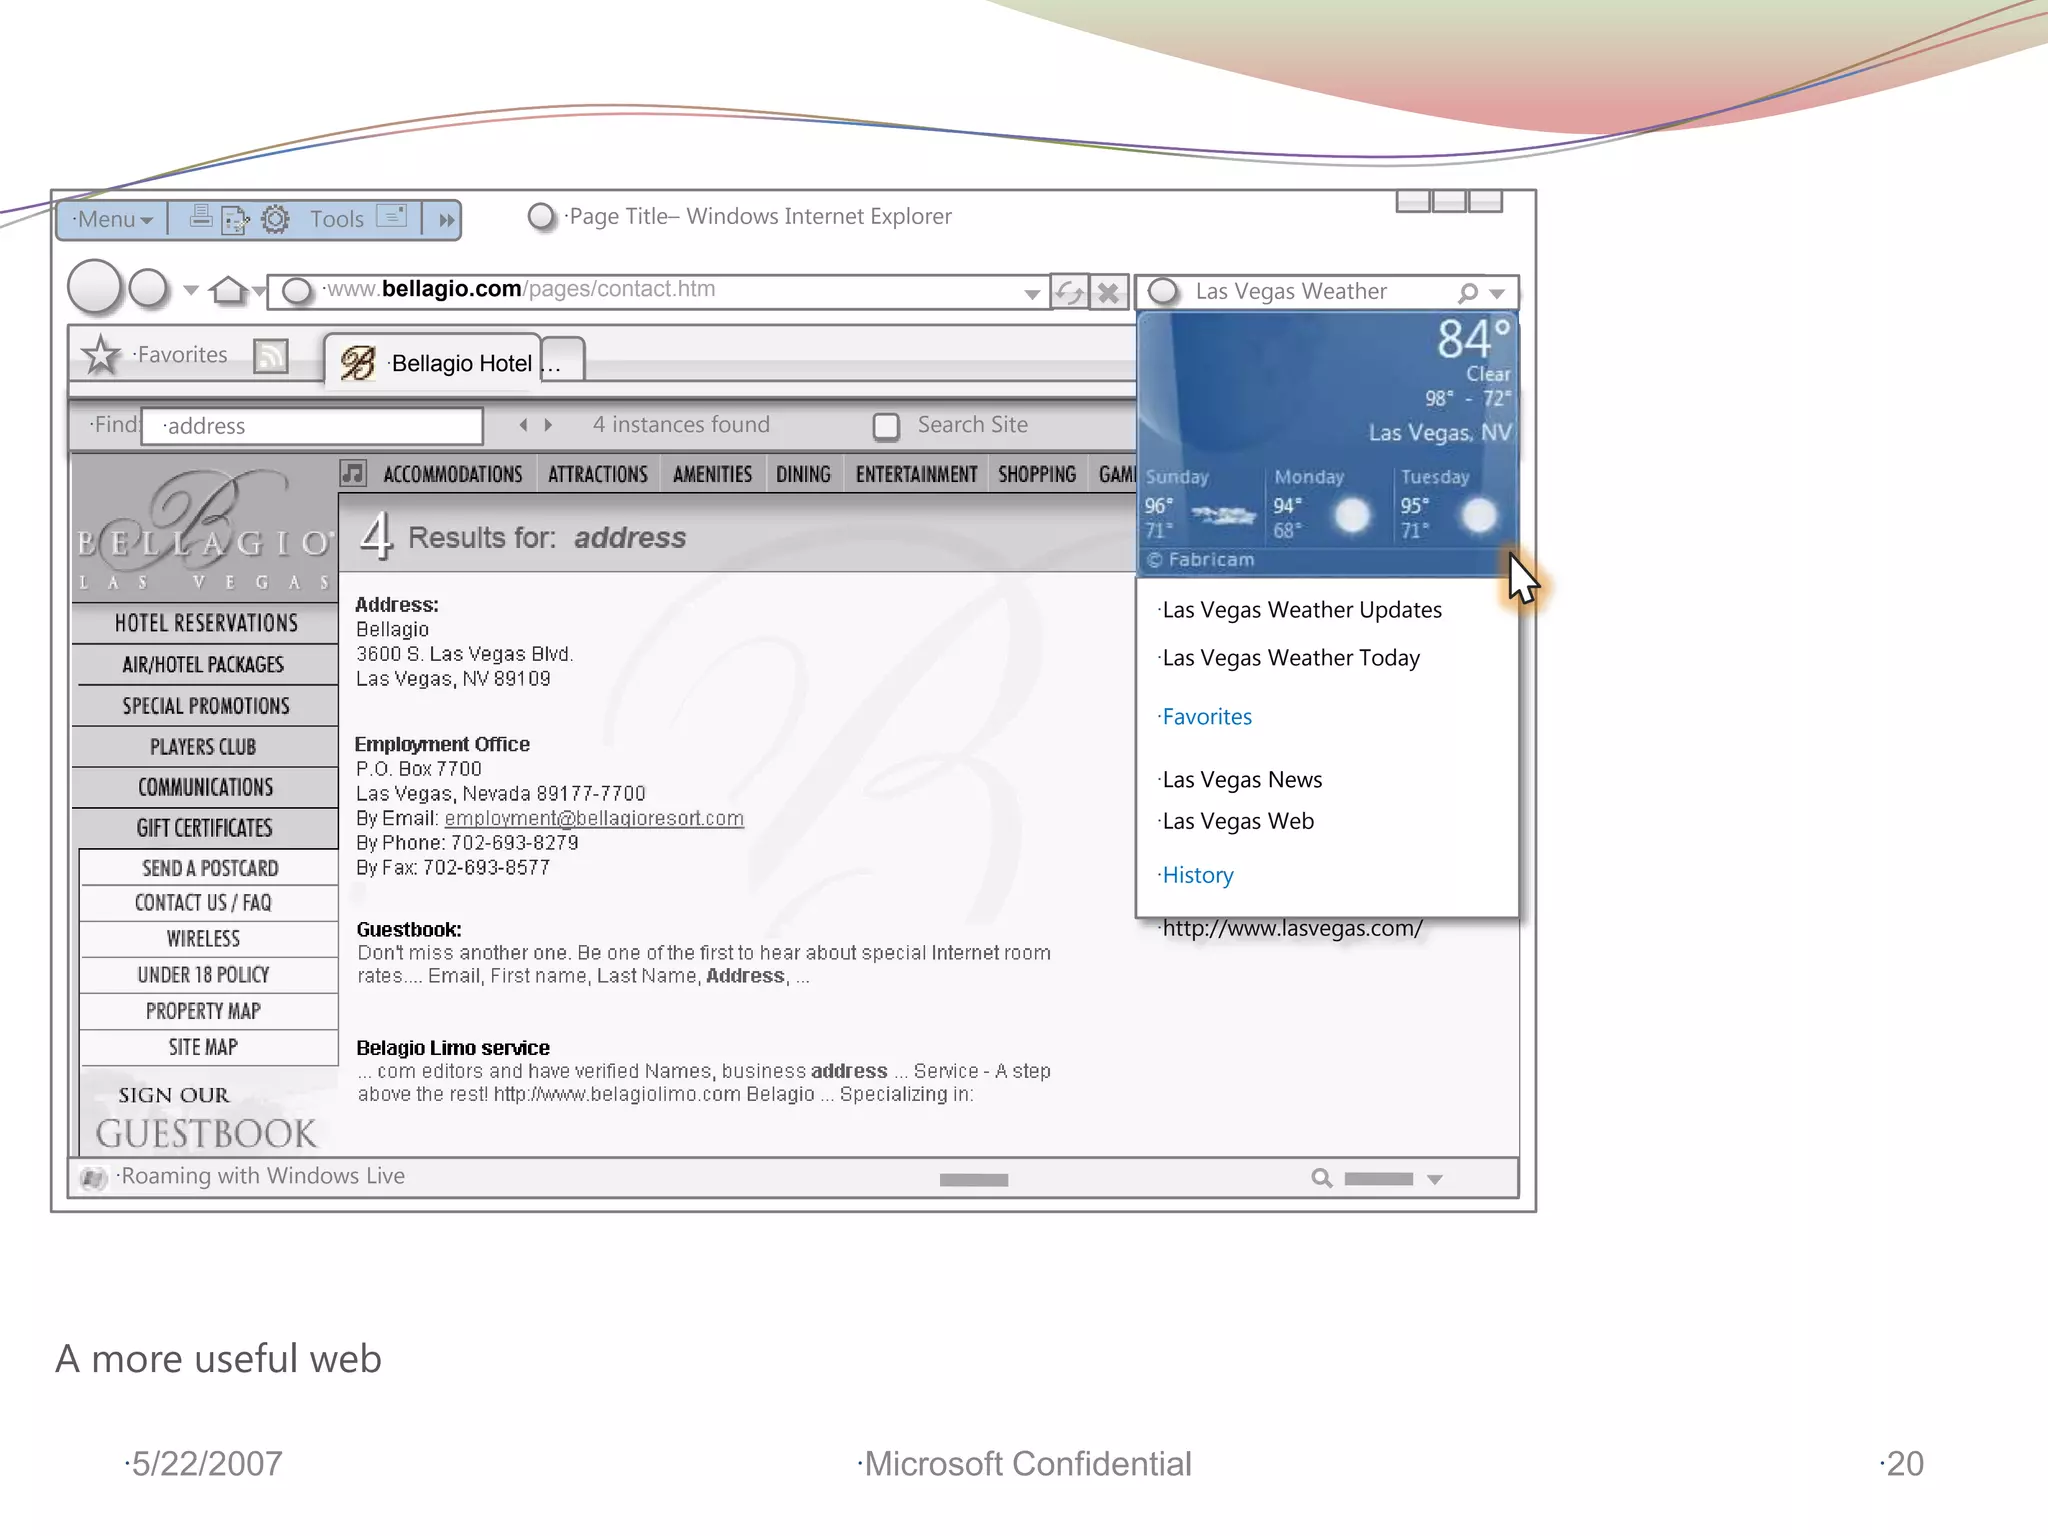Viewport: 2048px width, 1536px height.
Task: Open the Menu dropdown in the toolbar
Action: 112,219
